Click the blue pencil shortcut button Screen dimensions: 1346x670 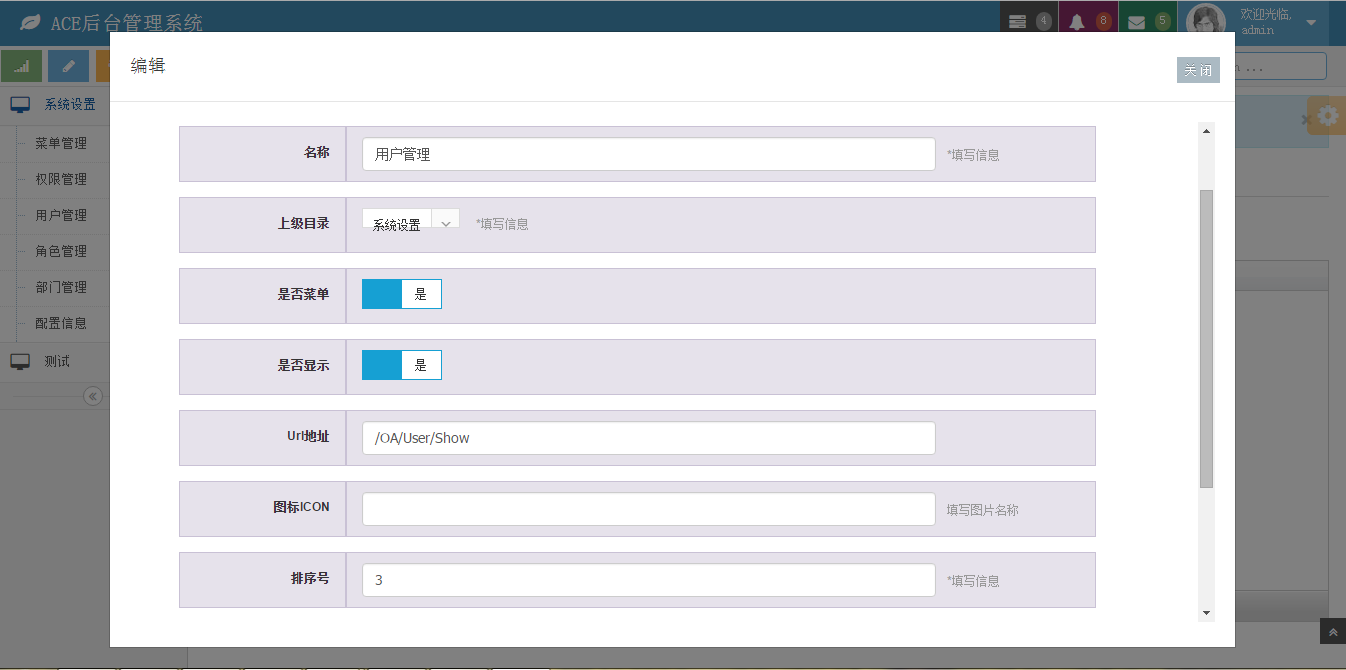pos(68,66)
